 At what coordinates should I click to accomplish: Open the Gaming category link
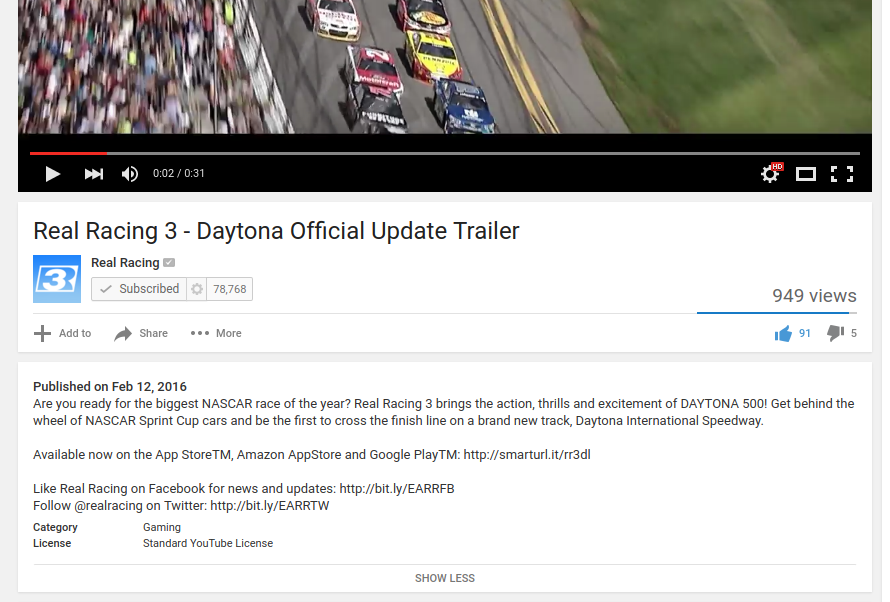click(x=162, y=527)
